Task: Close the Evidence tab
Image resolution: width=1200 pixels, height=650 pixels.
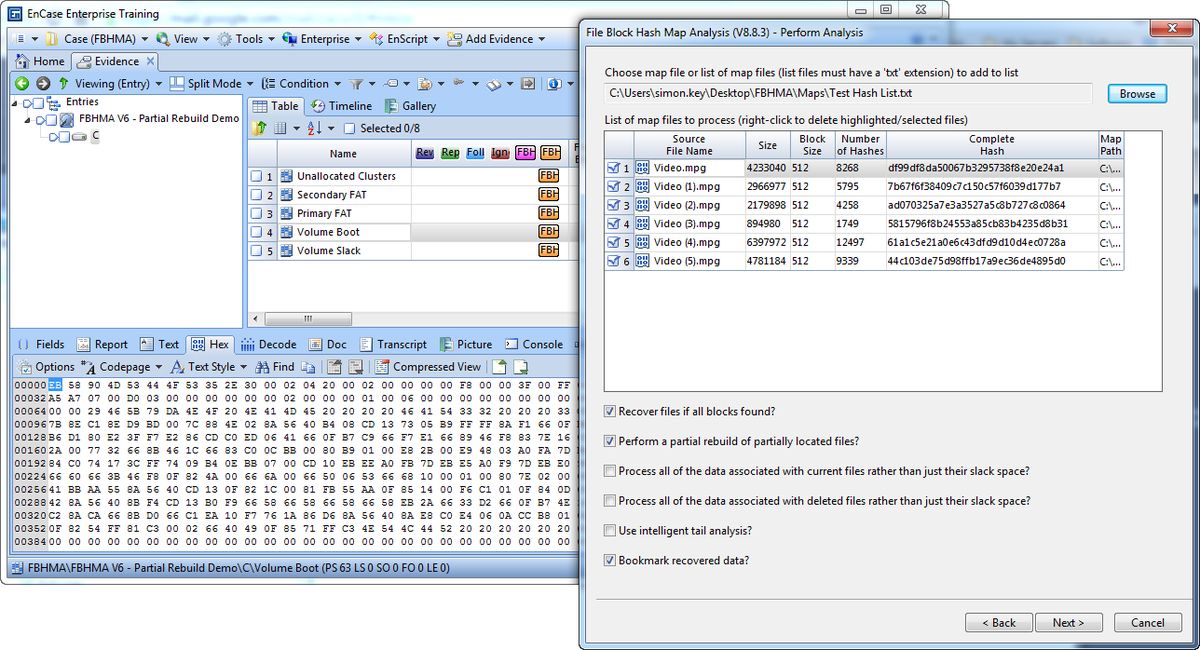Action: [148, 61]
